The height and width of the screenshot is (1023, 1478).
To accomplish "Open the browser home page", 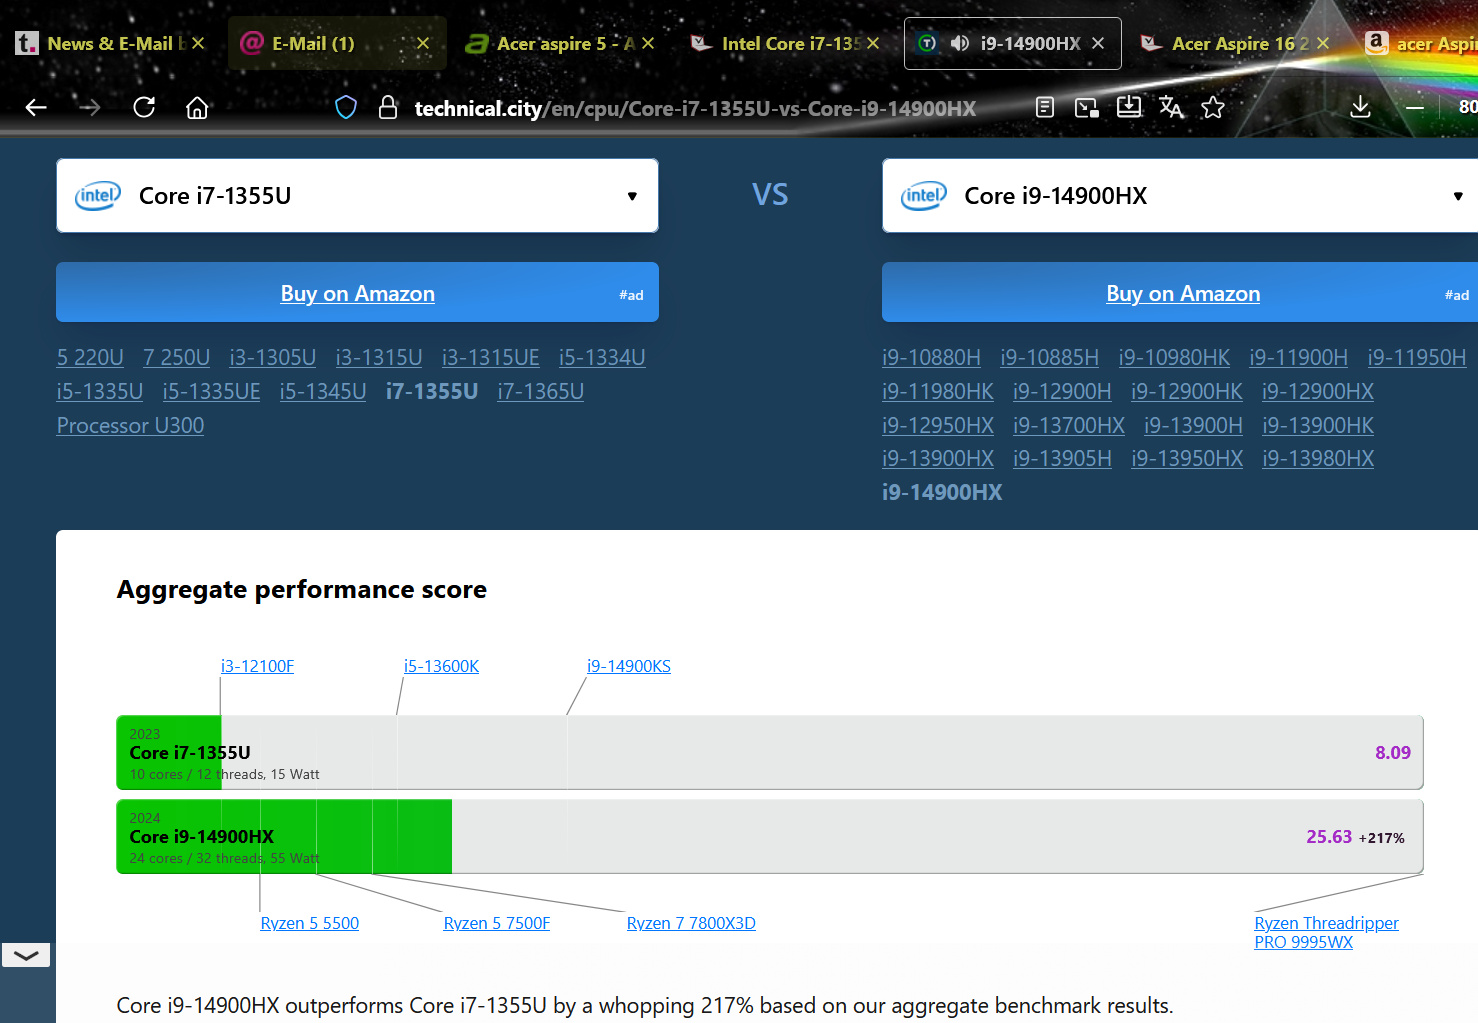I will coord(197,107).
